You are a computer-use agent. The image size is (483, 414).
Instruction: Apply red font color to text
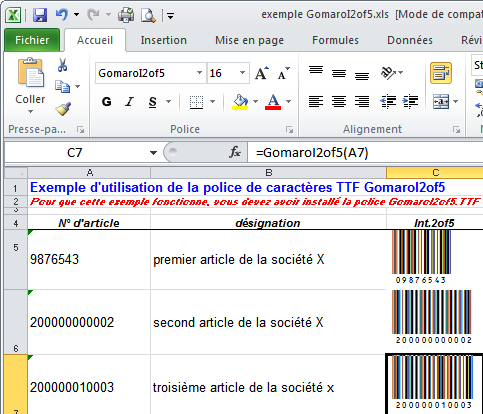pos(273,102)
